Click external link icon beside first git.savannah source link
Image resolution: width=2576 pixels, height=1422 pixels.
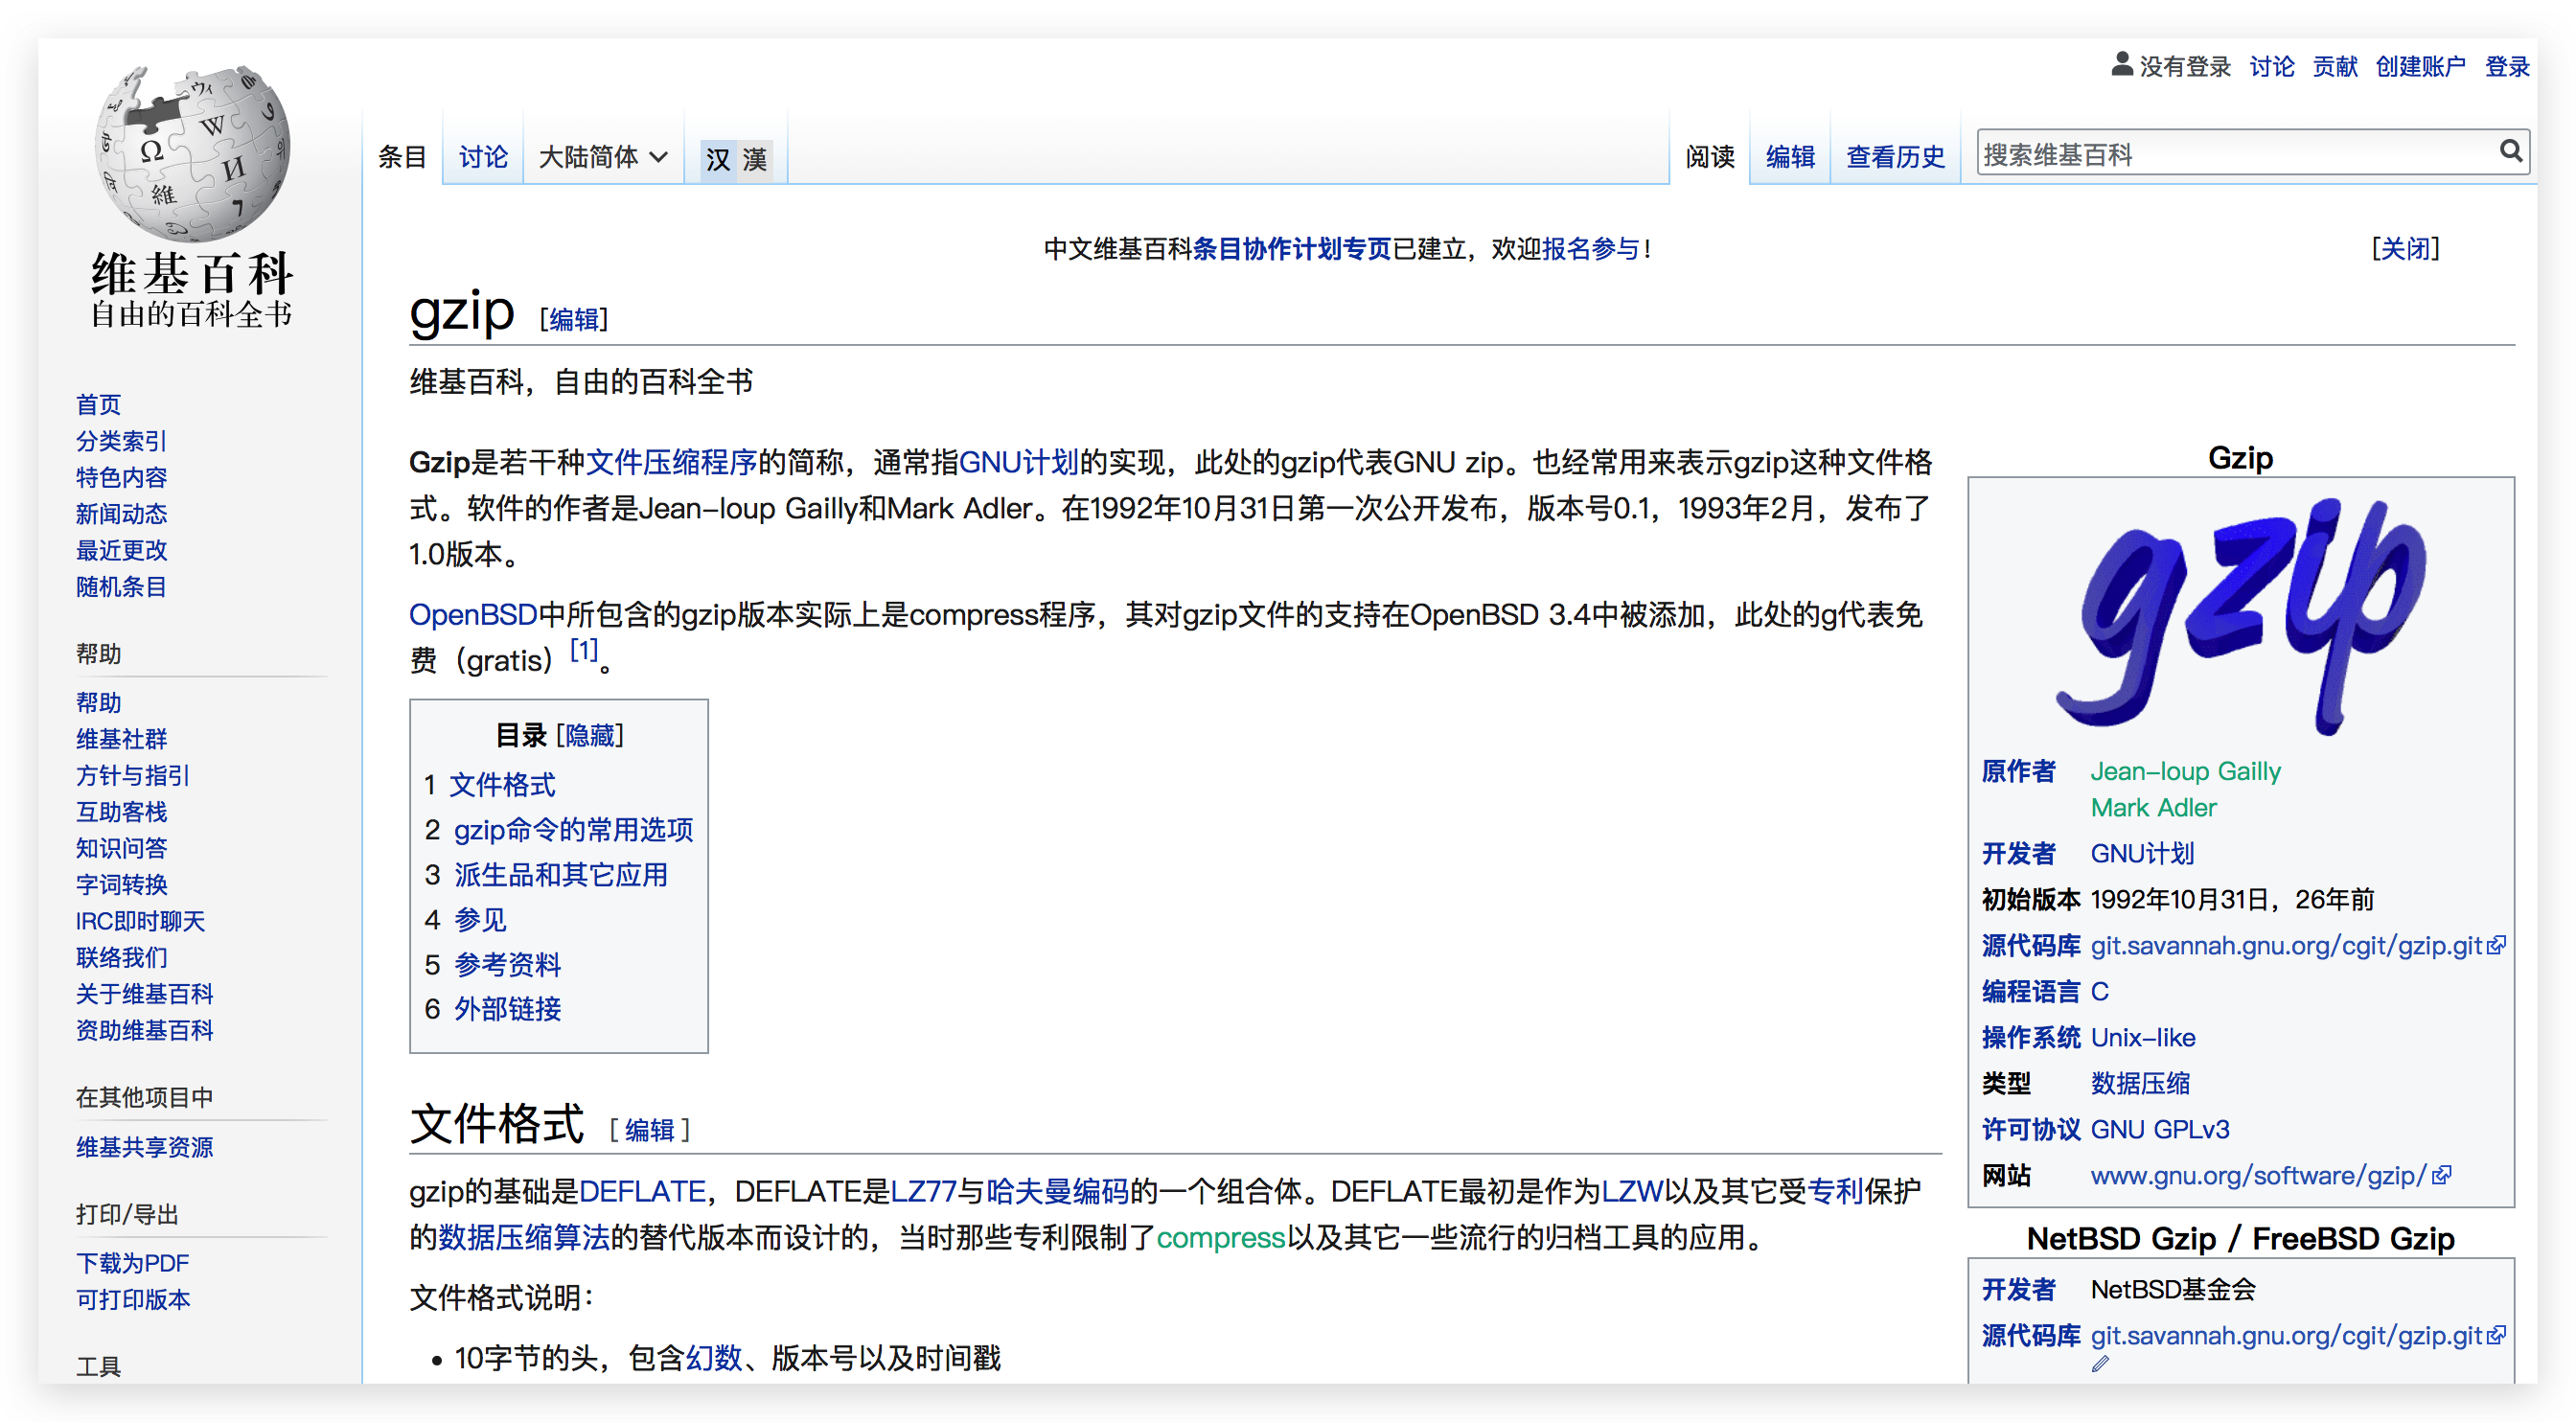coord(2497,945)
